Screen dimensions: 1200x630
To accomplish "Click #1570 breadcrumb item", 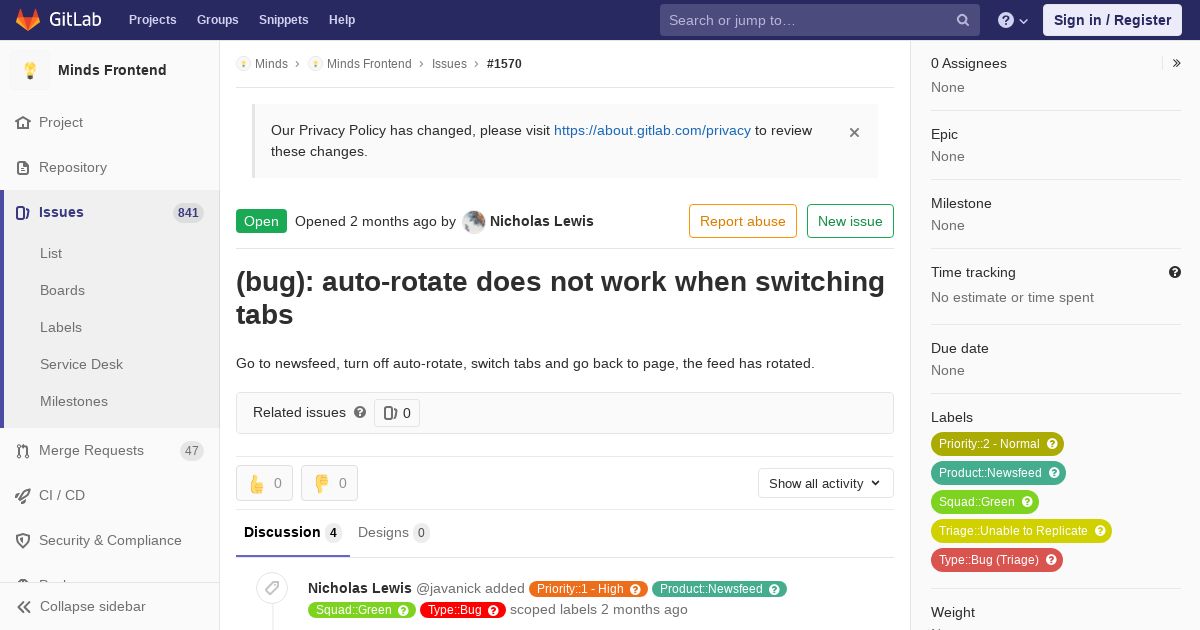I will [x=504, y=64].
